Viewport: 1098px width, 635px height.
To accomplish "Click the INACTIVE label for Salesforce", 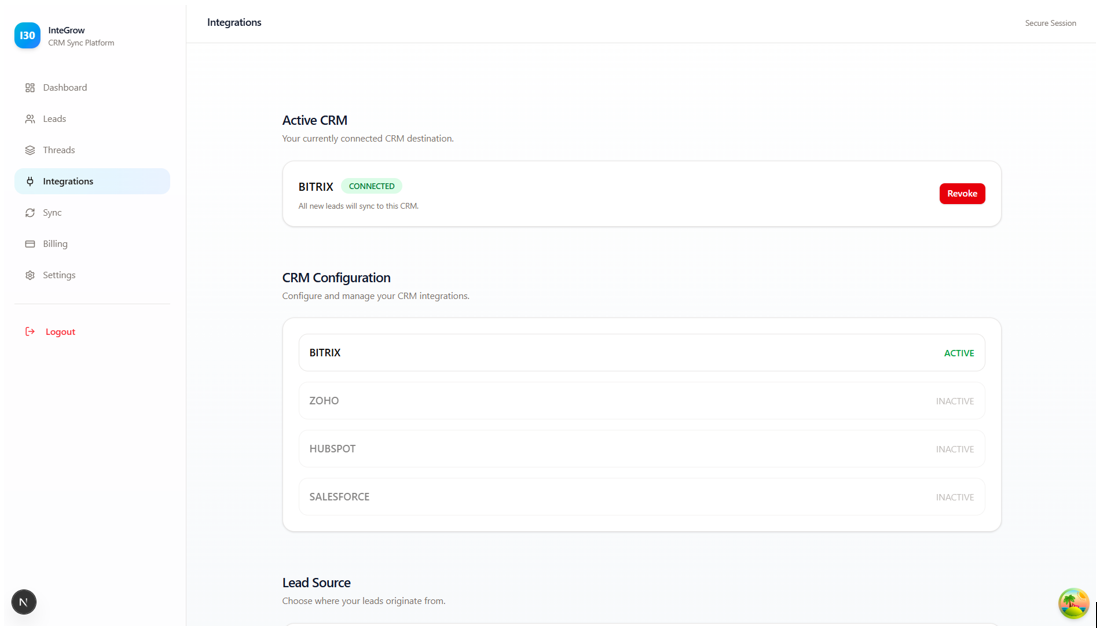I will pyautogui.click(x=955, y=497).
